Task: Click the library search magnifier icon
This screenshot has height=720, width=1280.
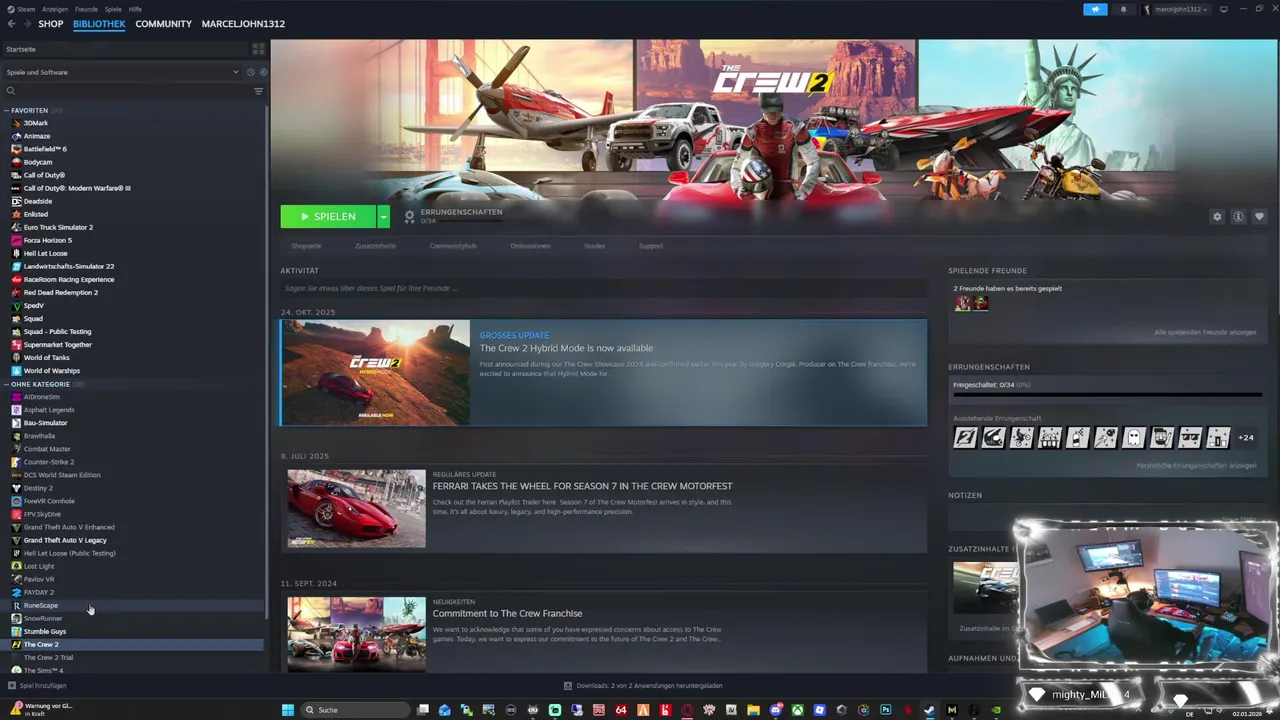Action: click(11, 91)
